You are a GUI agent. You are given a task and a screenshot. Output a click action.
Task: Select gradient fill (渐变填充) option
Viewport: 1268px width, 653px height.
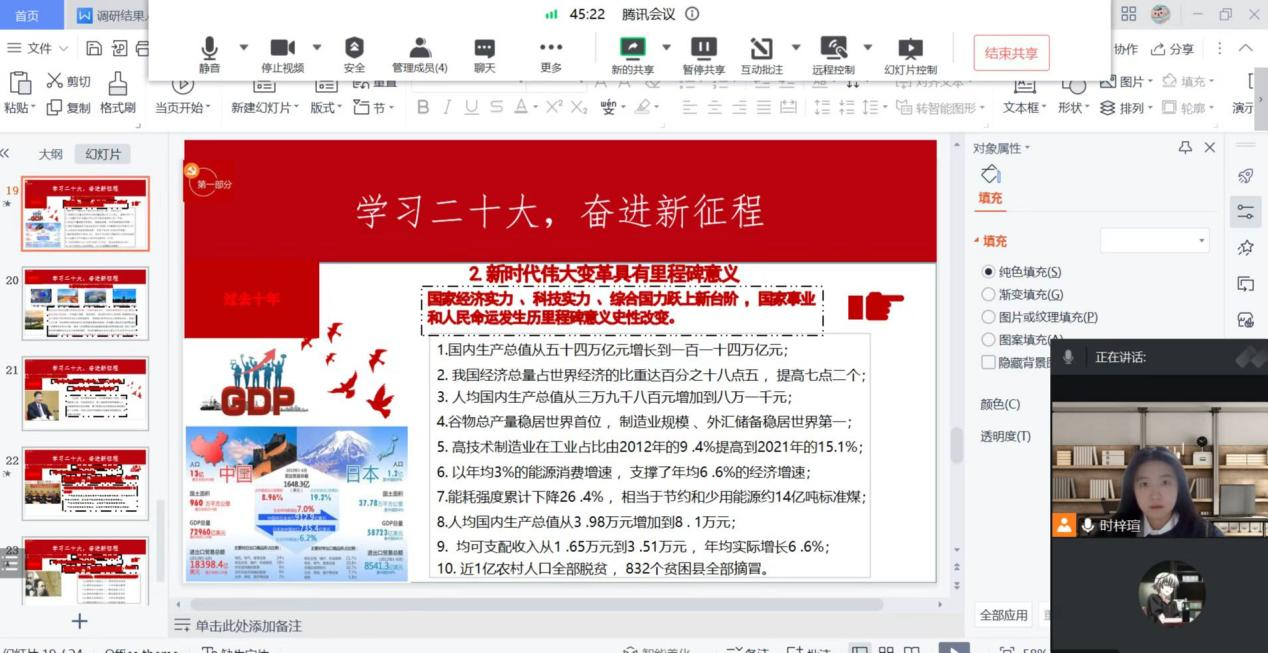pyautogui.click(x=989, y=295)
